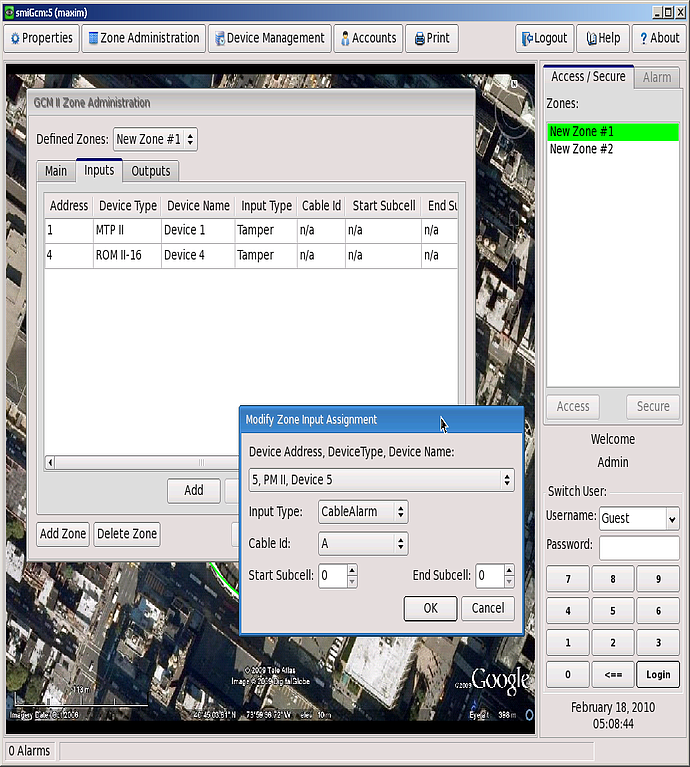Open the Help toolbar button
The image size is (690, 767).
[x=603, y=38]
